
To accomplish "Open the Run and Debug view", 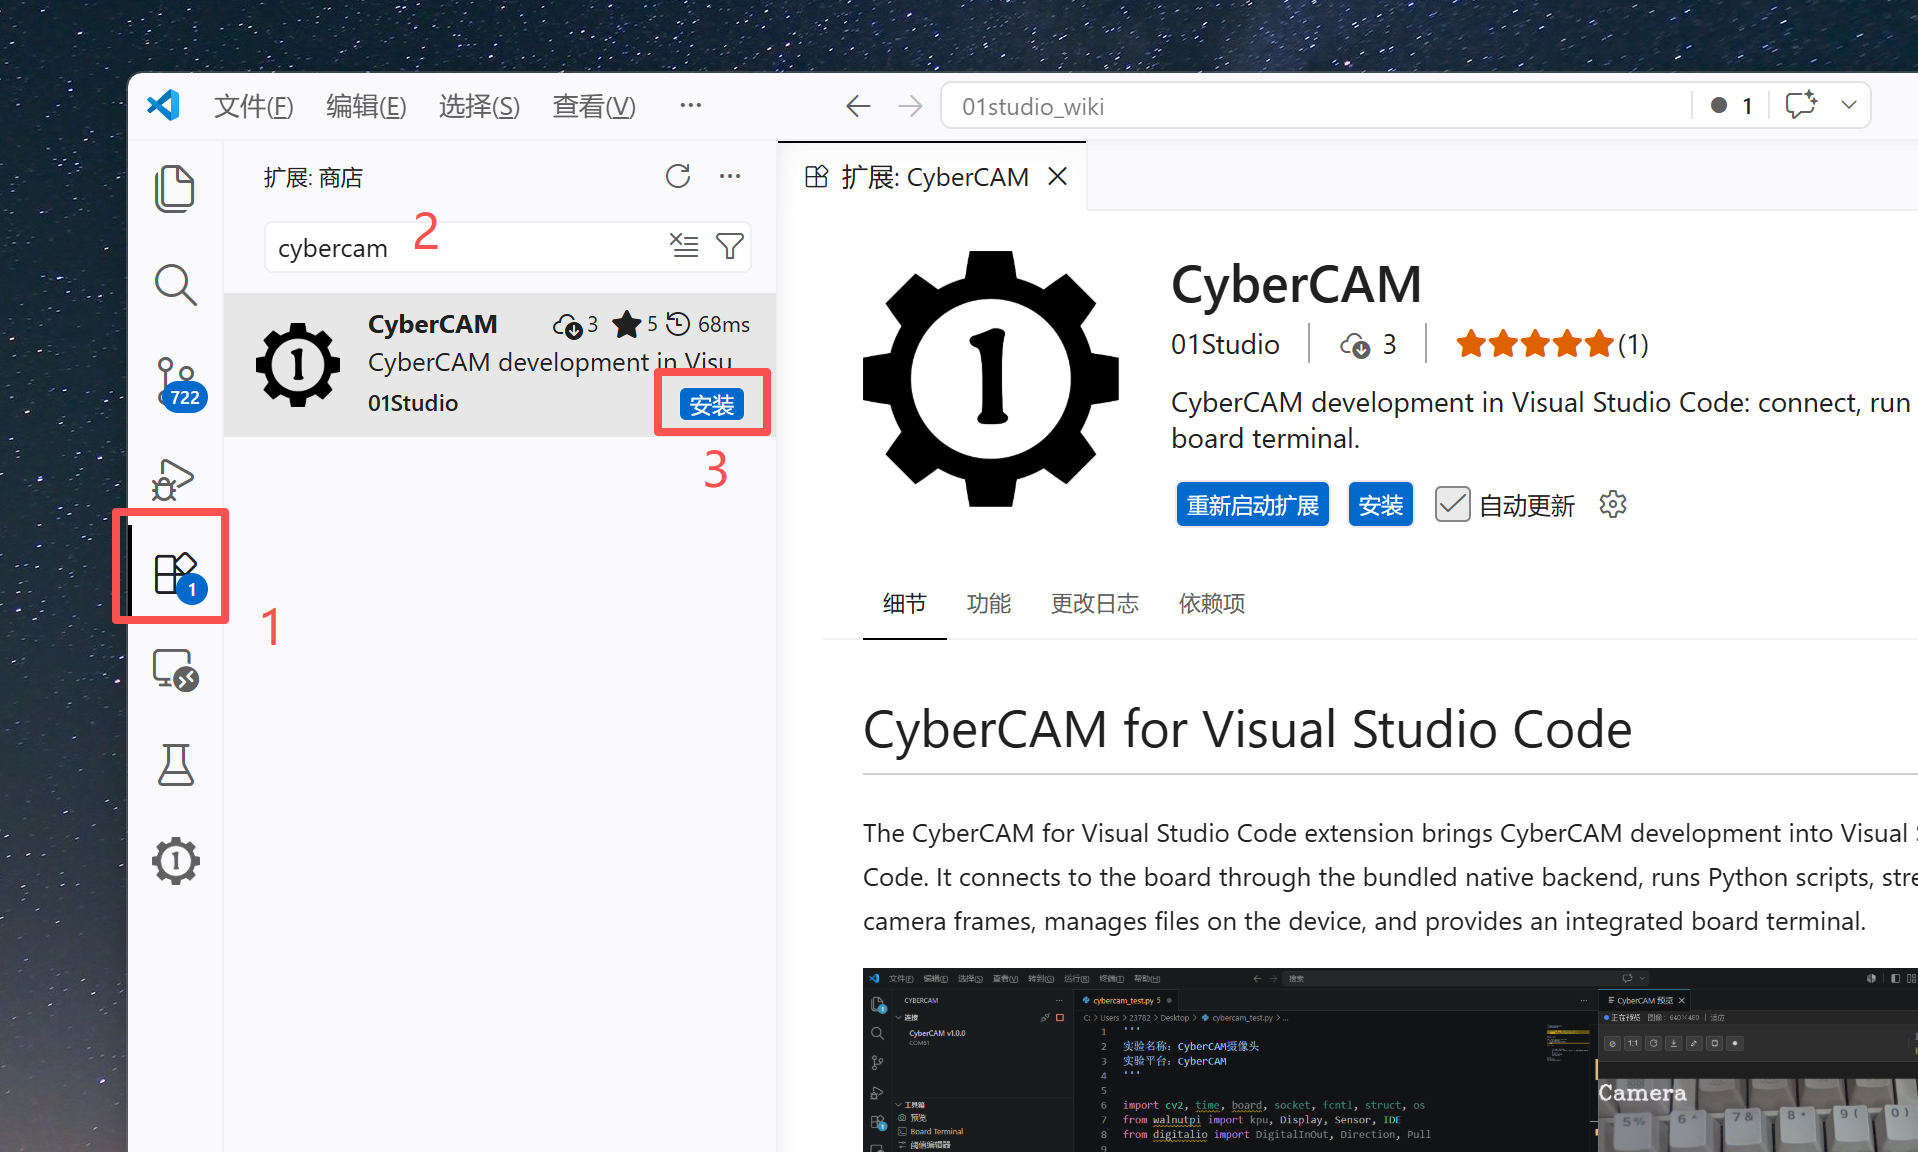I will coord(173,480).
